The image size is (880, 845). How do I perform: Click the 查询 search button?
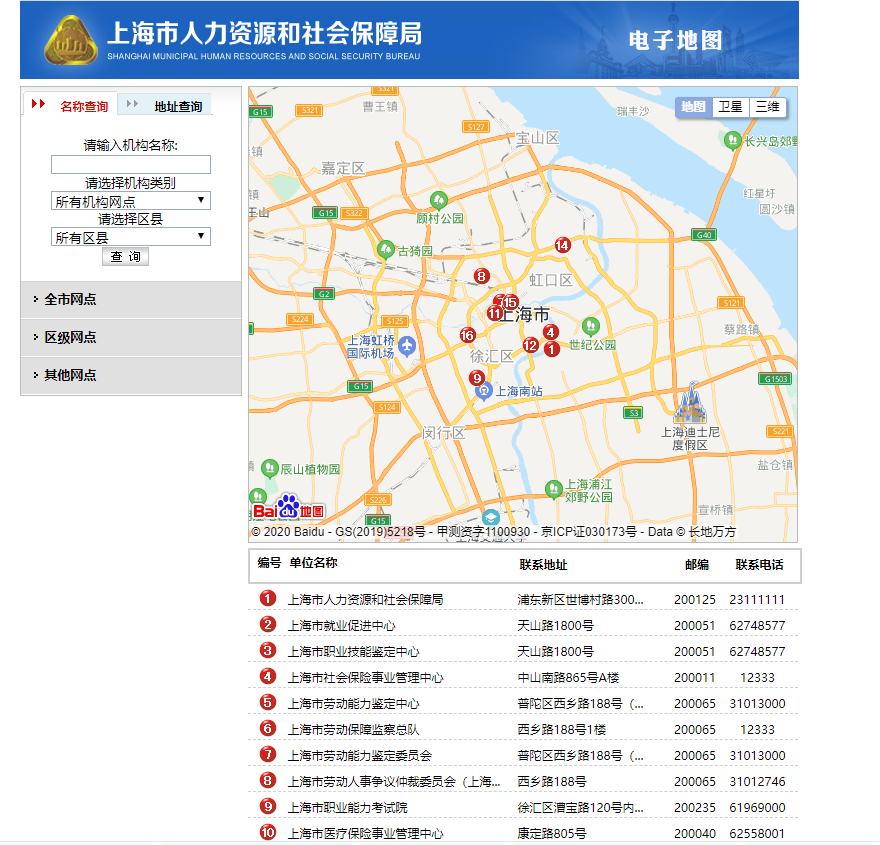[x=125, y=257]
